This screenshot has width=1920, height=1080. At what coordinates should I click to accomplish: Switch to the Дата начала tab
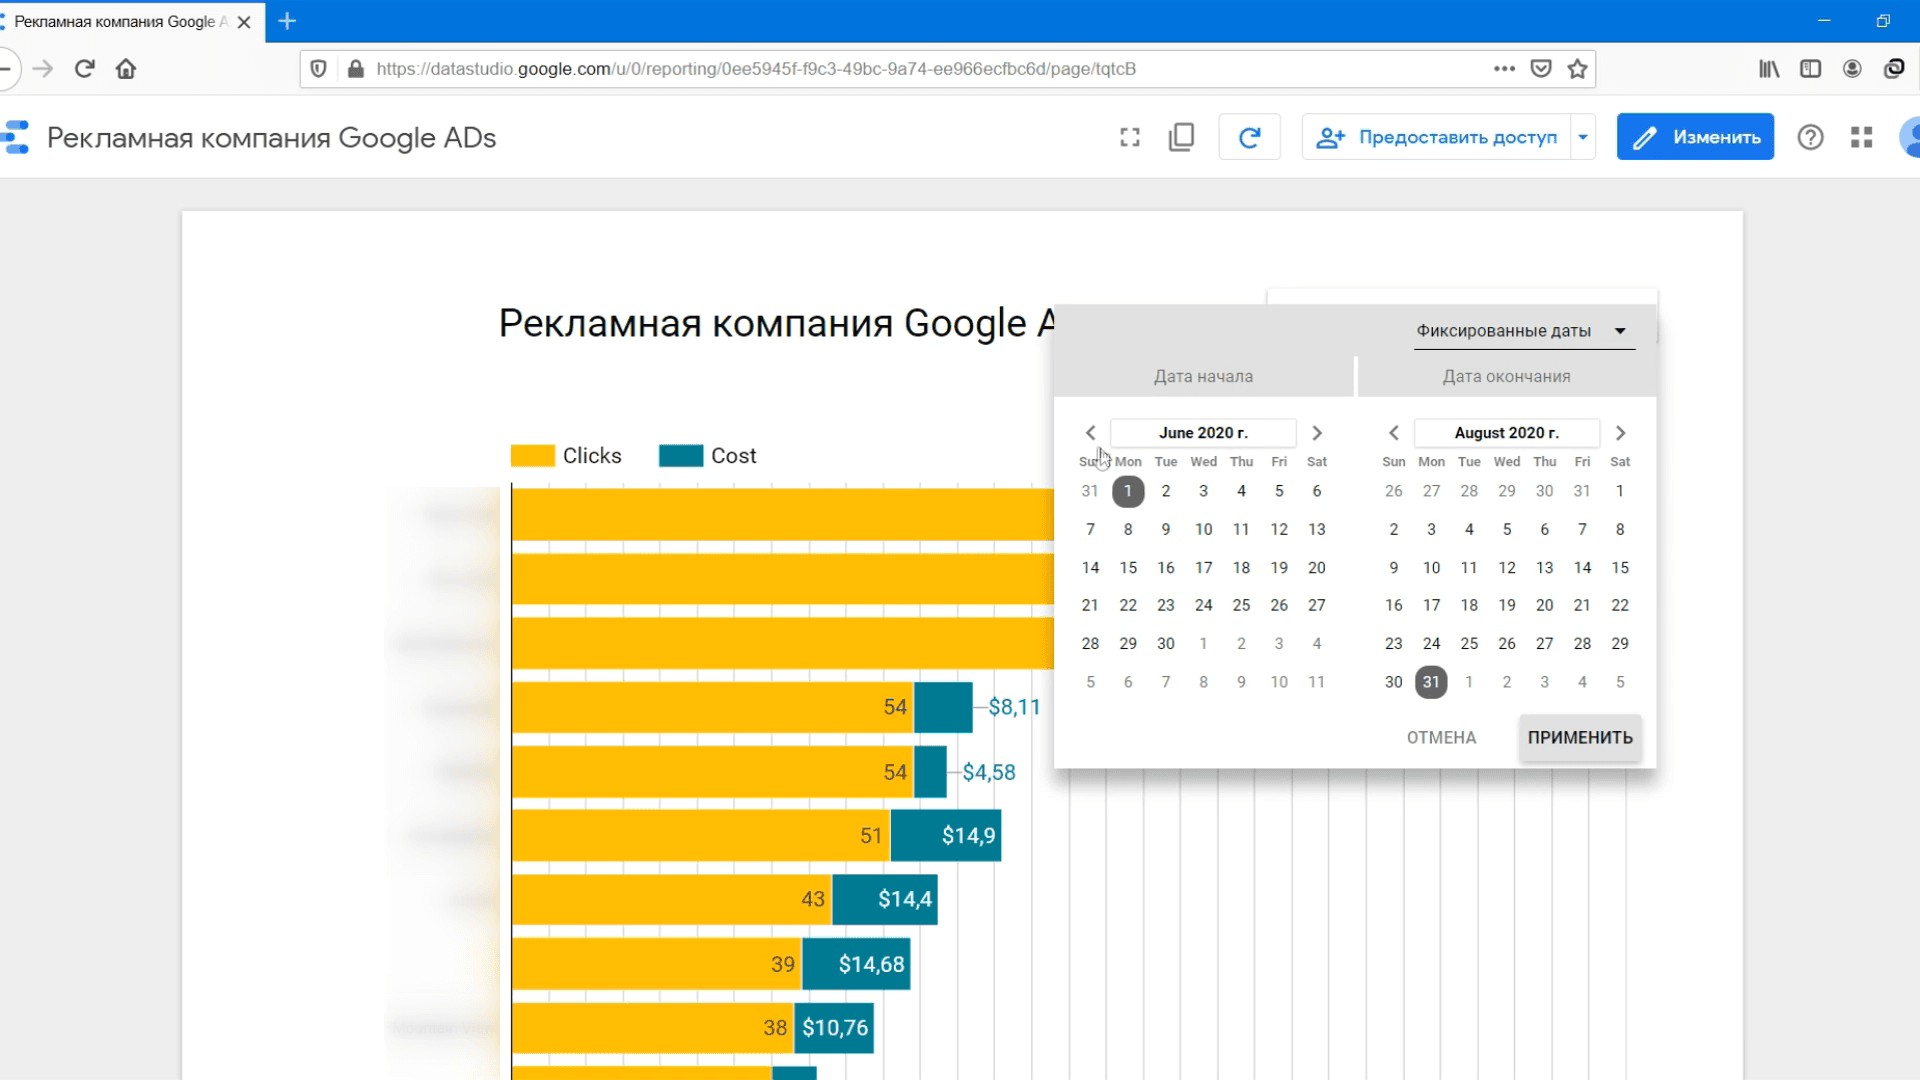pos(1203,376)
